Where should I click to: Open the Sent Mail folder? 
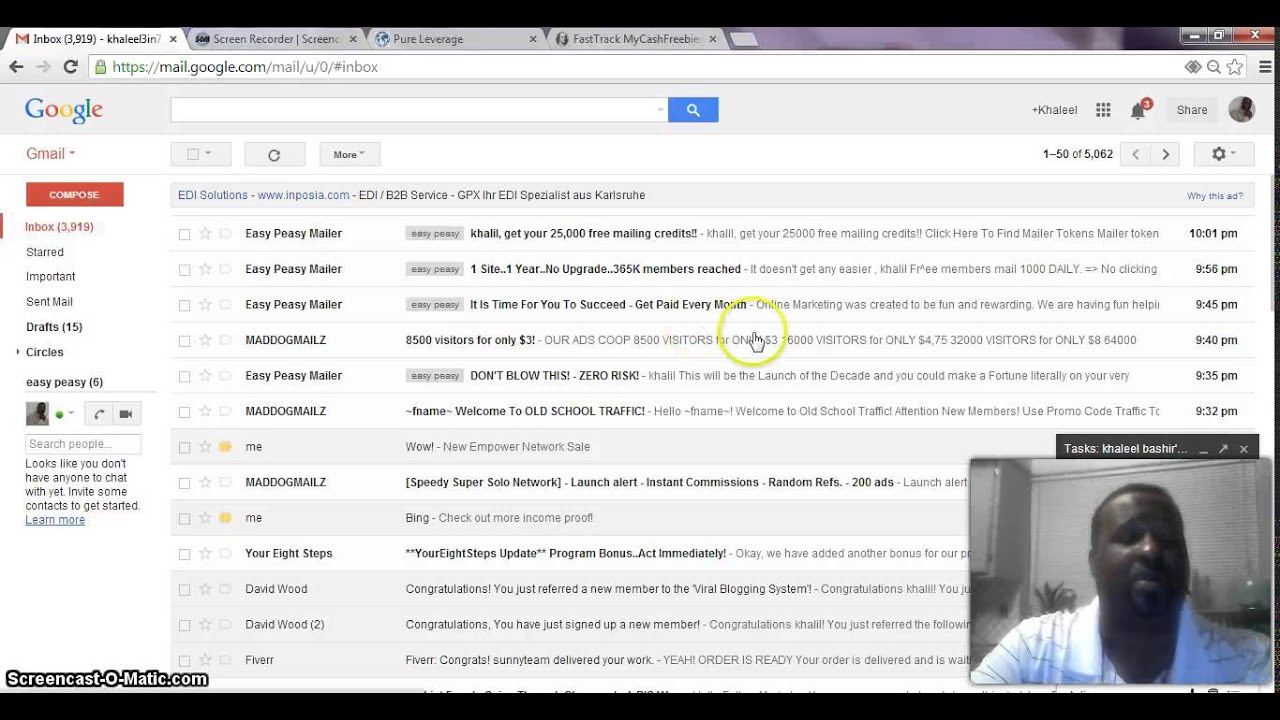point(49,301)
